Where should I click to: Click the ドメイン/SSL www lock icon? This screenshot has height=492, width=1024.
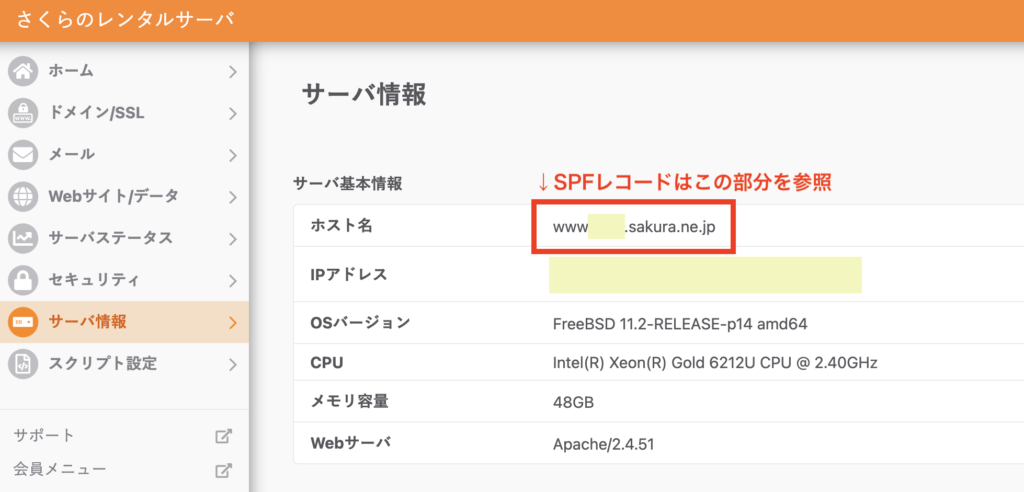24,114
